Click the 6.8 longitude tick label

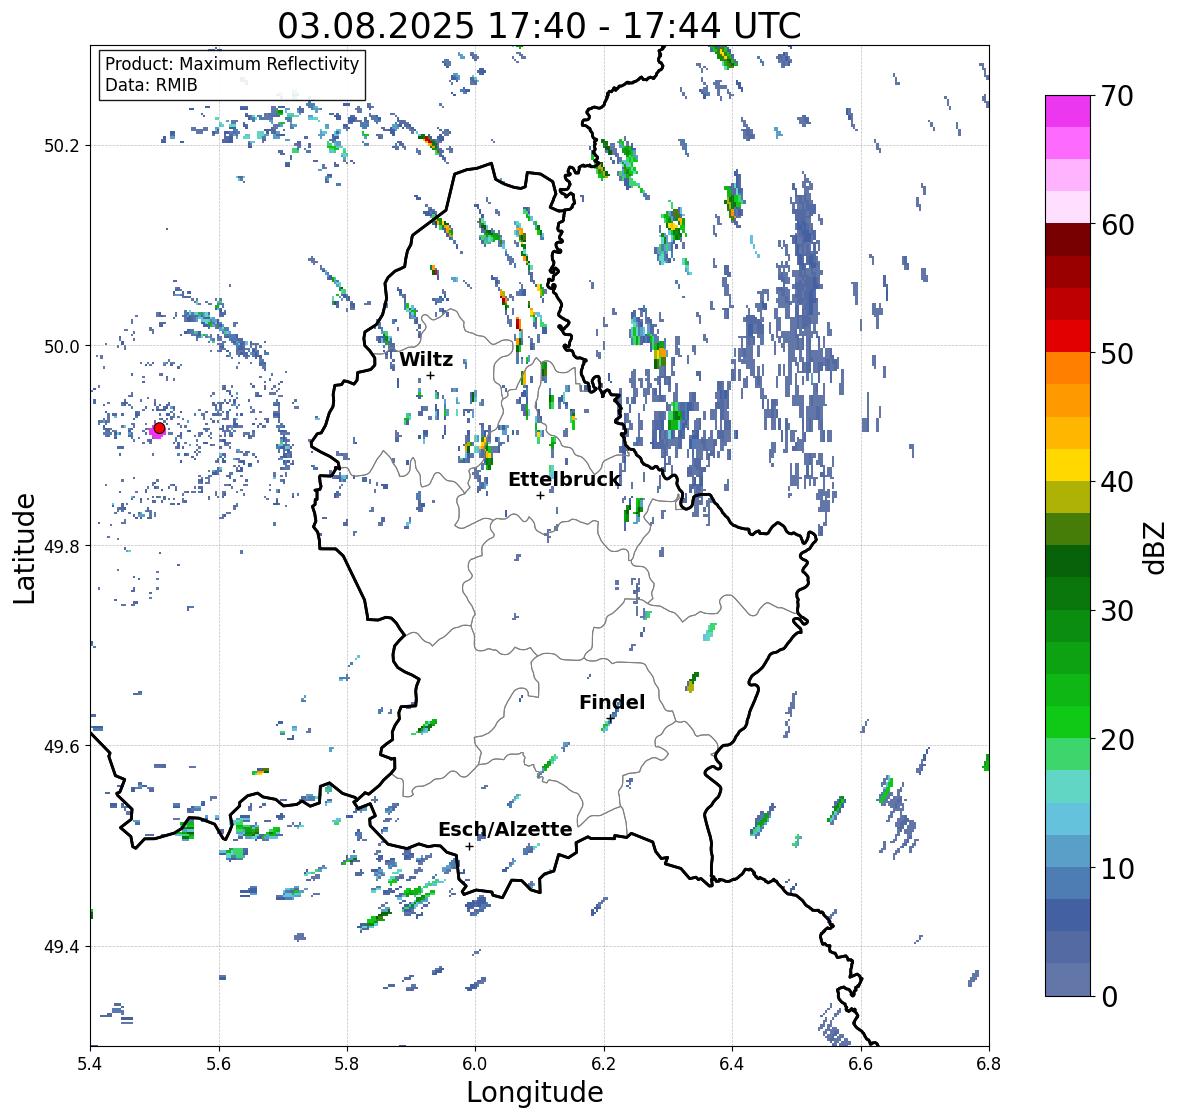[988, 1063]
